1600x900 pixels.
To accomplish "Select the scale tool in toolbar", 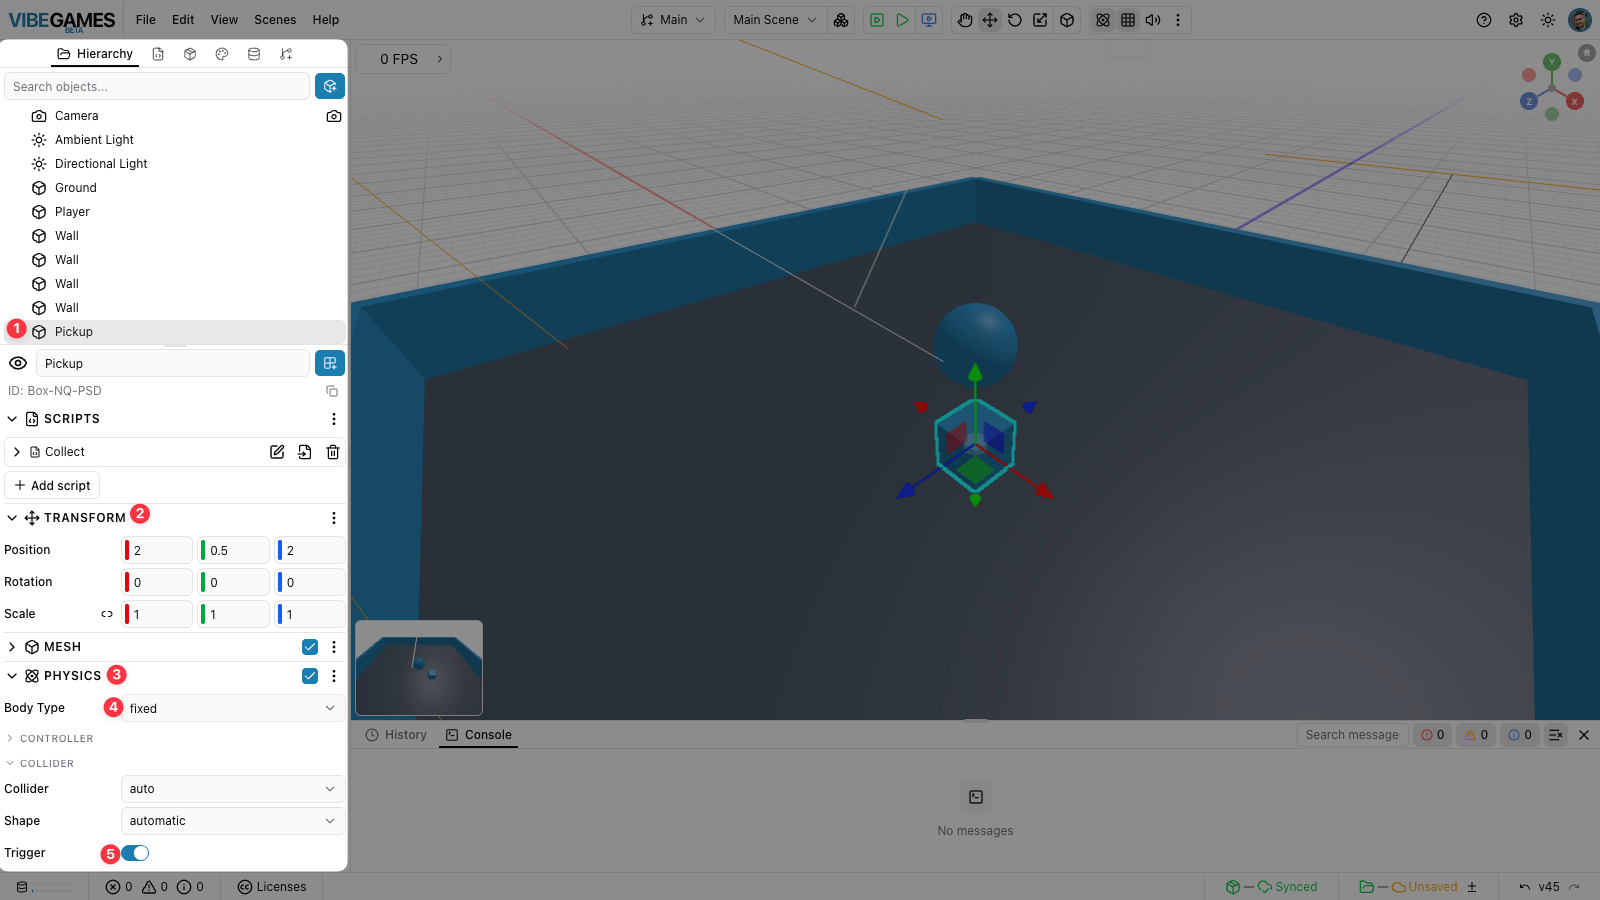I will click(1040, 20).
